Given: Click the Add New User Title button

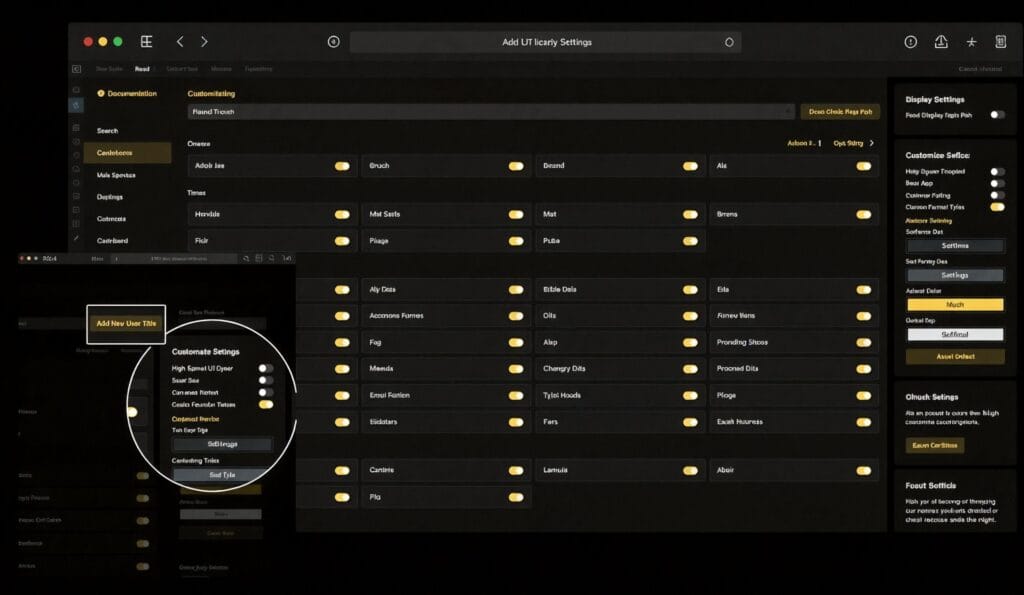Looking at the screenshot, I should pos(125,324).
